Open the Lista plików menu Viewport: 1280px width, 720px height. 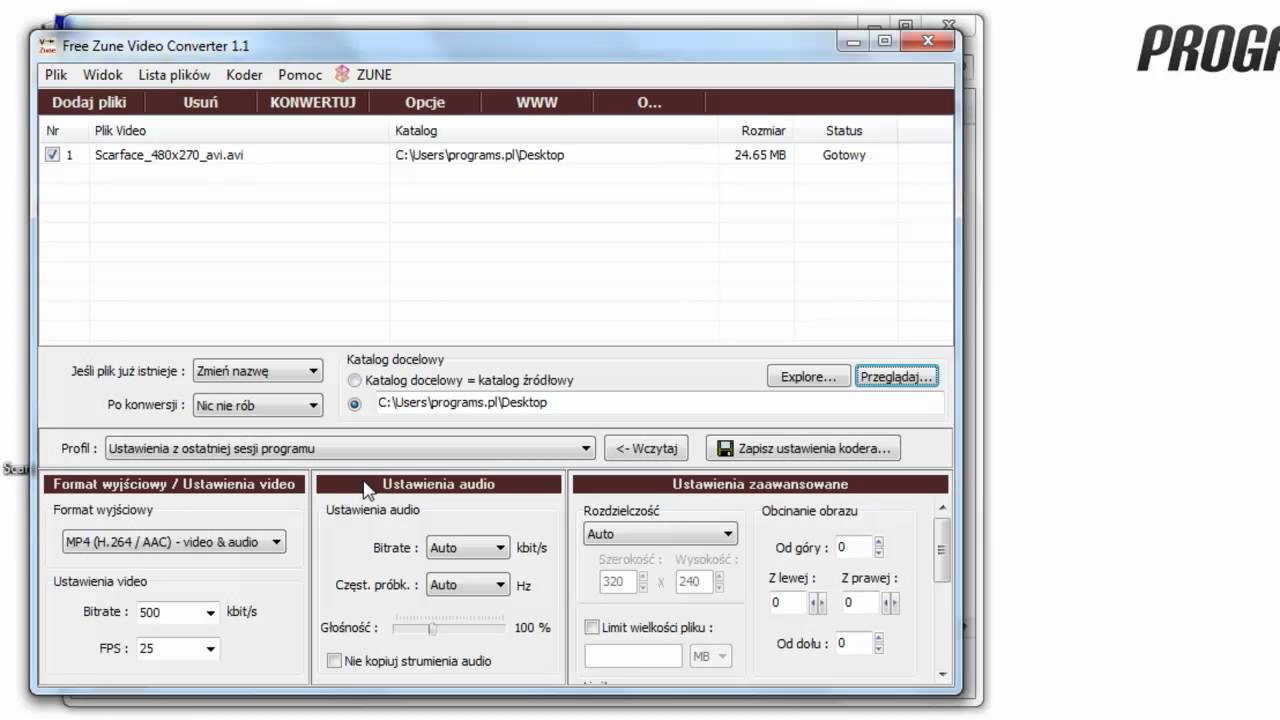coord(174,75)
